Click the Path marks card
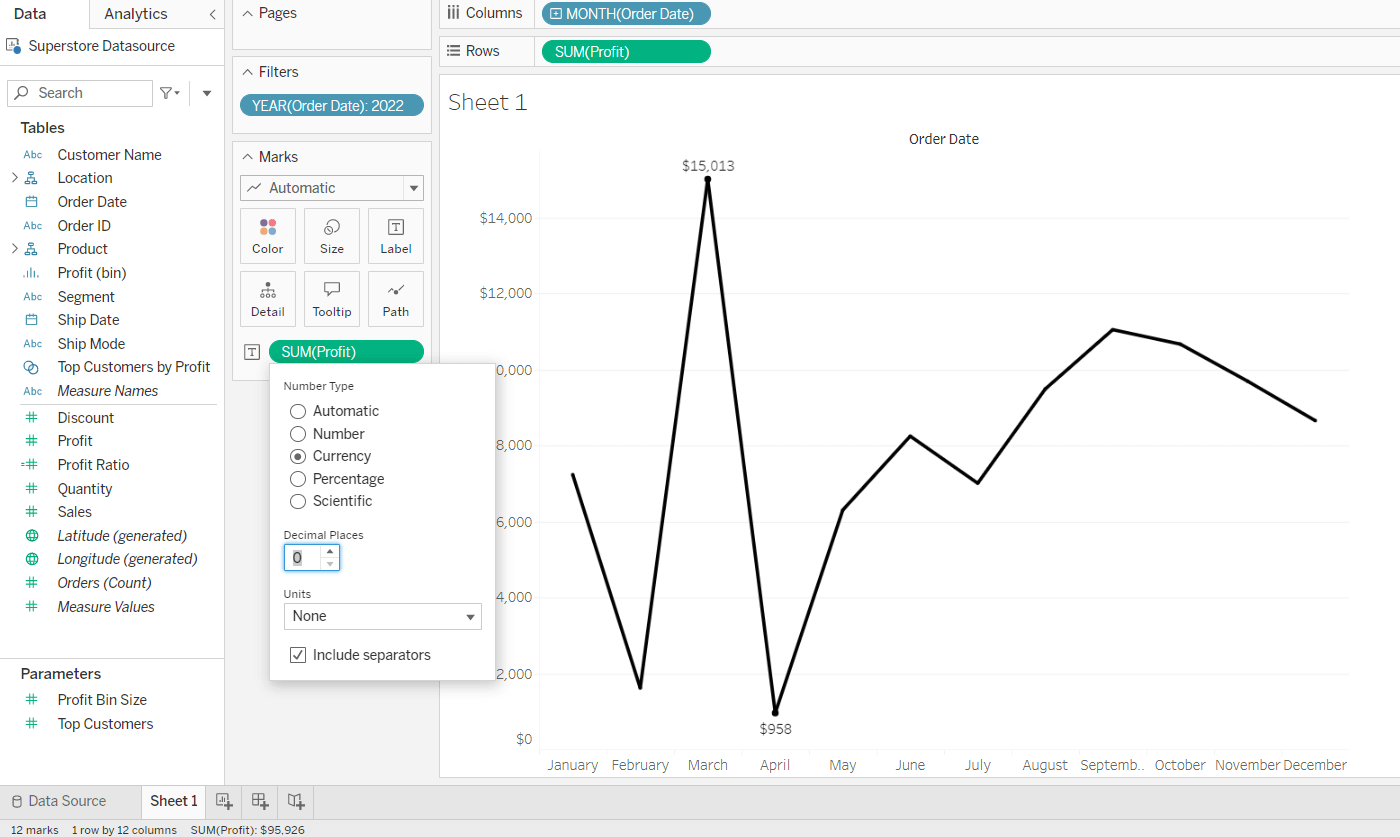The image size is (1400, 837). [396, 299]
